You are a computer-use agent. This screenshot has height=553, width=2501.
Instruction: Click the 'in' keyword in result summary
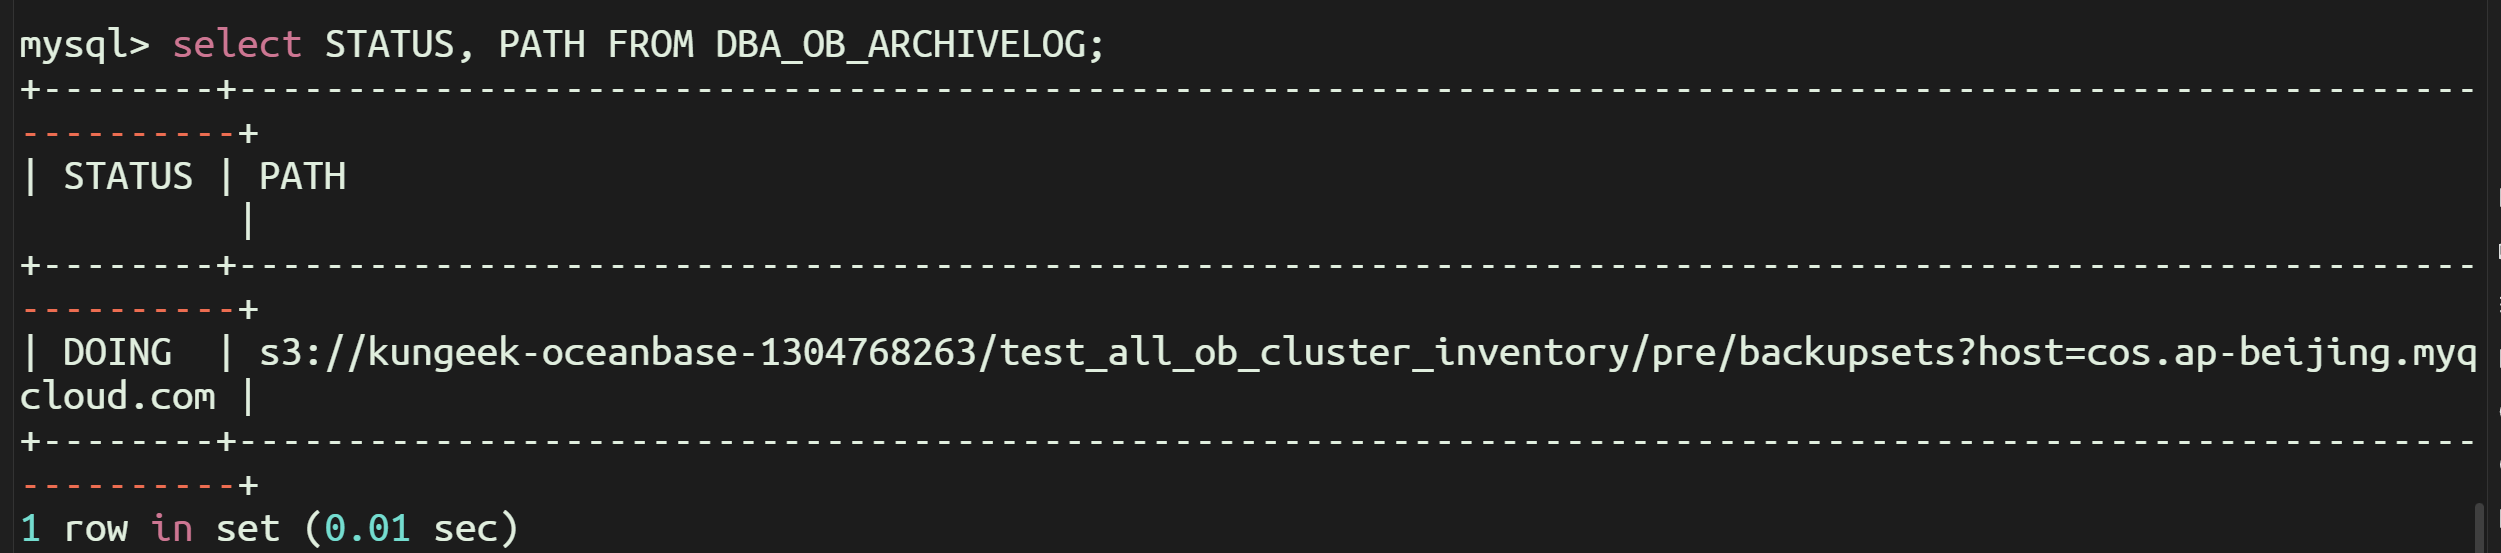point(171,529)
